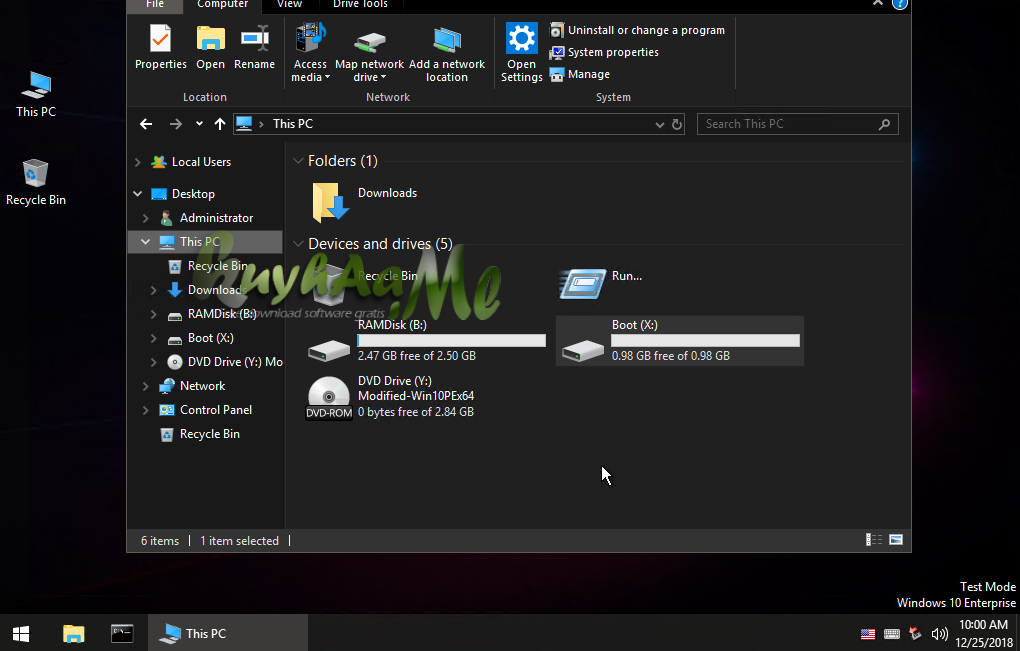Open Recycle Bin desktop icon
The height and width of the screenshot is (651, 1020).
click(36, 183)
